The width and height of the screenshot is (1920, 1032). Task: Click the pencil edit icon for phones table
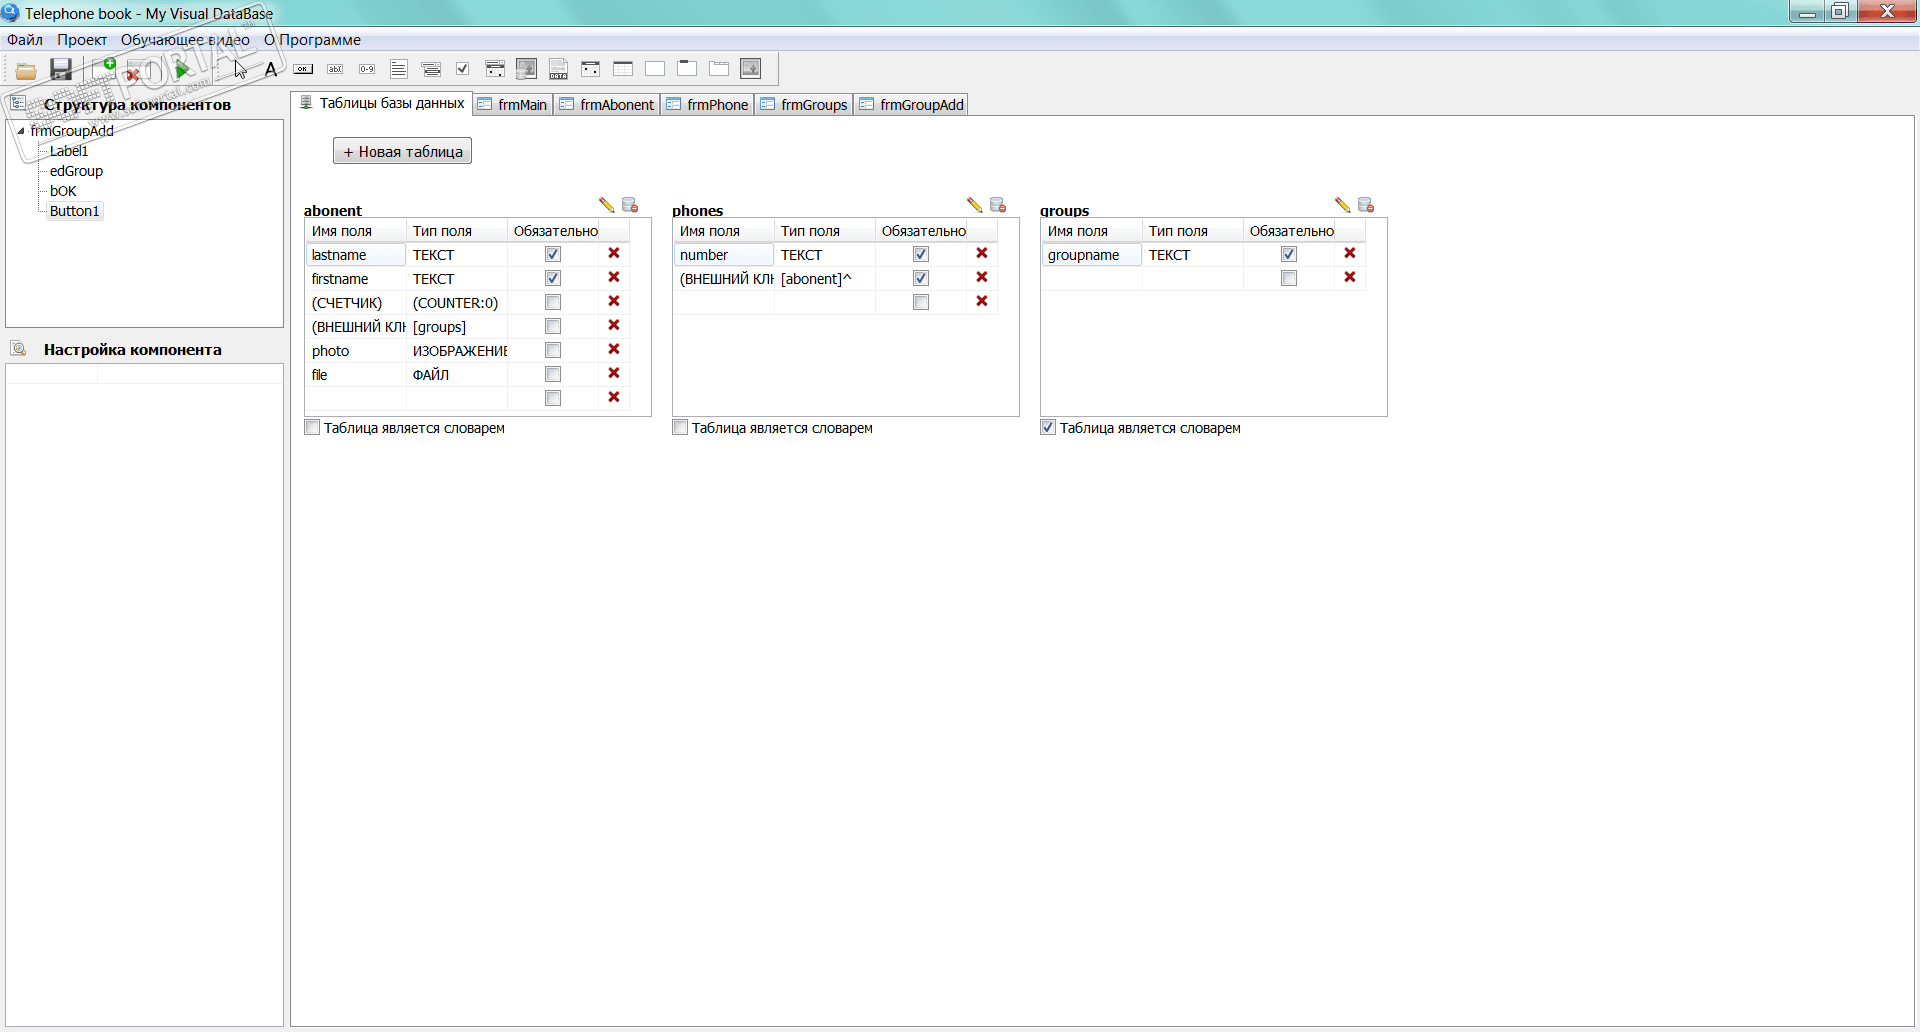[975, 205]
